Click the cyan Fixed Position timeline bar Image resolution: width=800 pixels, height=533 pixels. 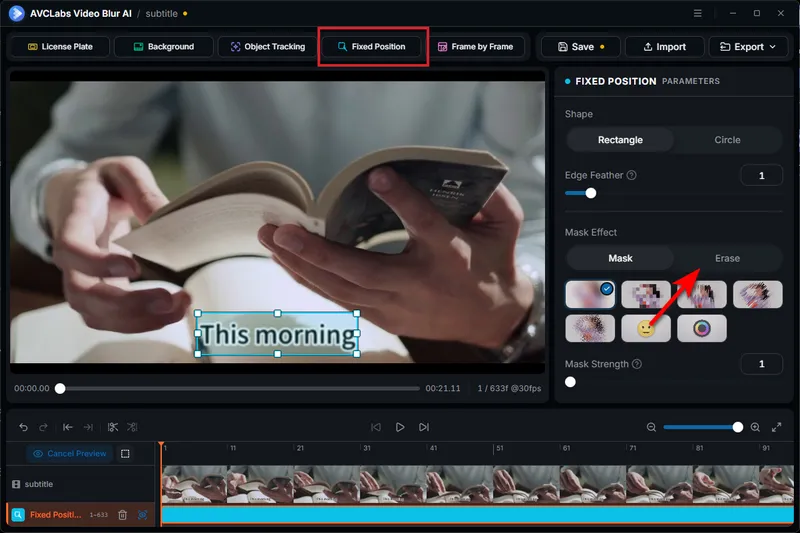click(x=477, y=515)
